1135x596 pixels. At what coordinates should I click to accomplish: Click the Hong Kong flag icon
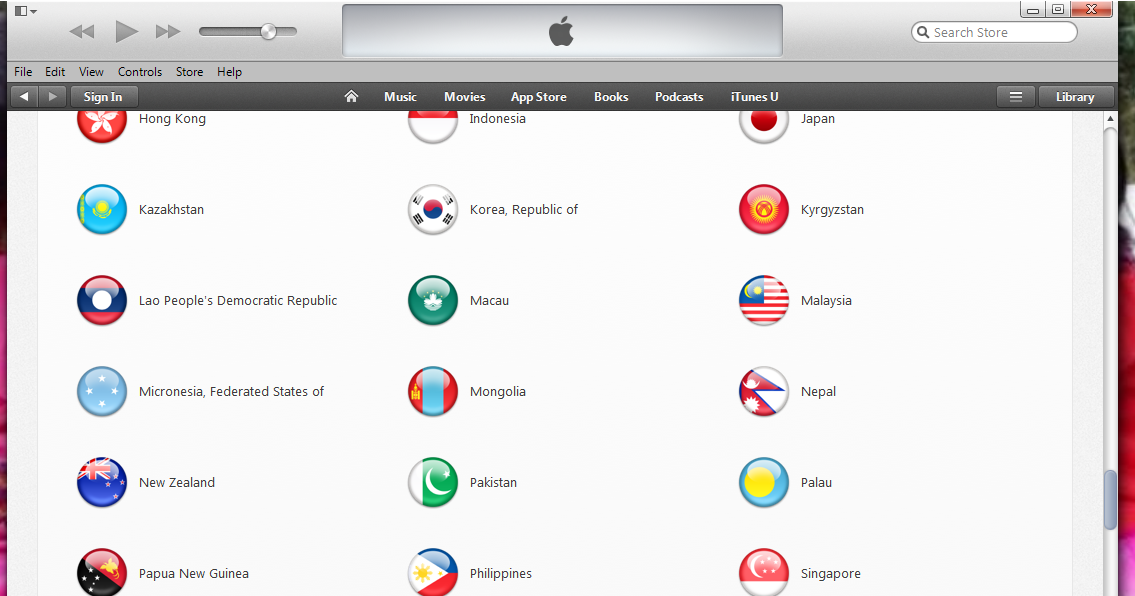[x=102, y=127]
